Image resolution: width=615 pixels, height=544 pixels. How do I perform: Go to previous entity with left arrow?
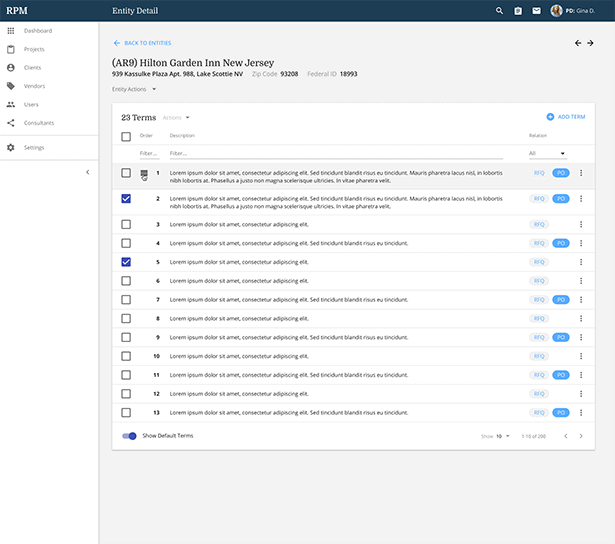[x=578, y=43]
